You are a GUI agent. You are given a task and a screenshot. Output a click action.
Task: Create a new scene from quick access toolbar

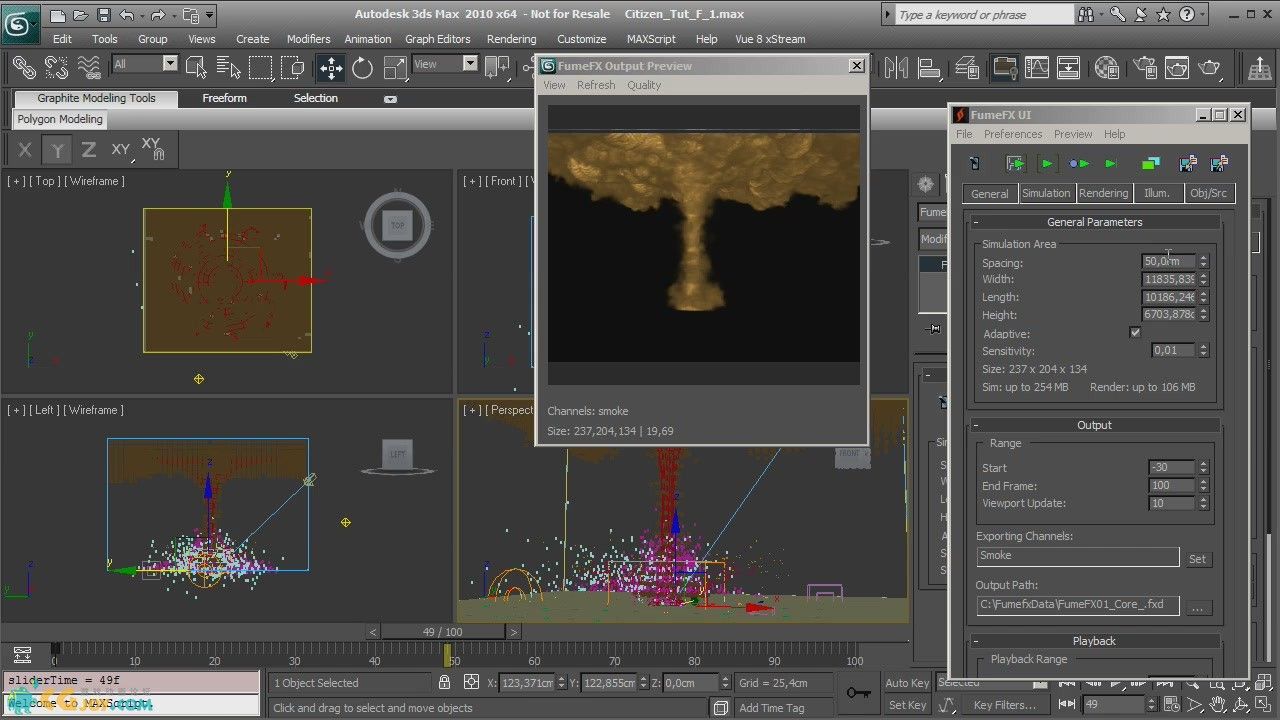(58, 15)
